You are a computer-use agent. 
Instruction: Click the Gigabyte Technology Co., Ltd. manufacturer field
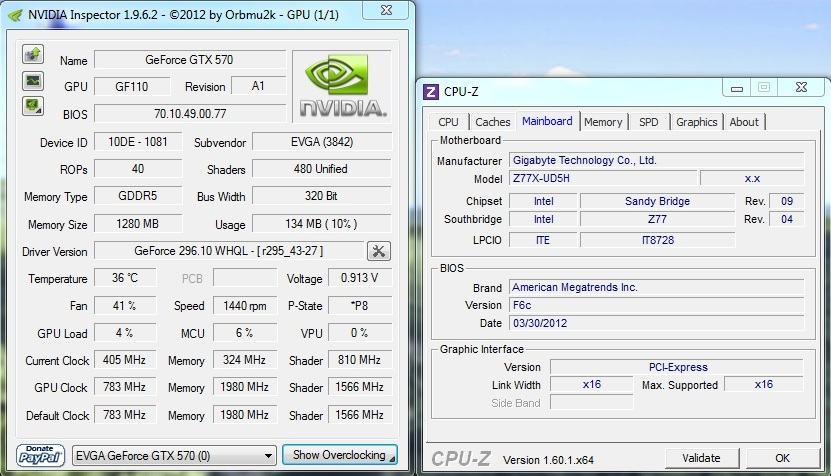pos(657,160)
